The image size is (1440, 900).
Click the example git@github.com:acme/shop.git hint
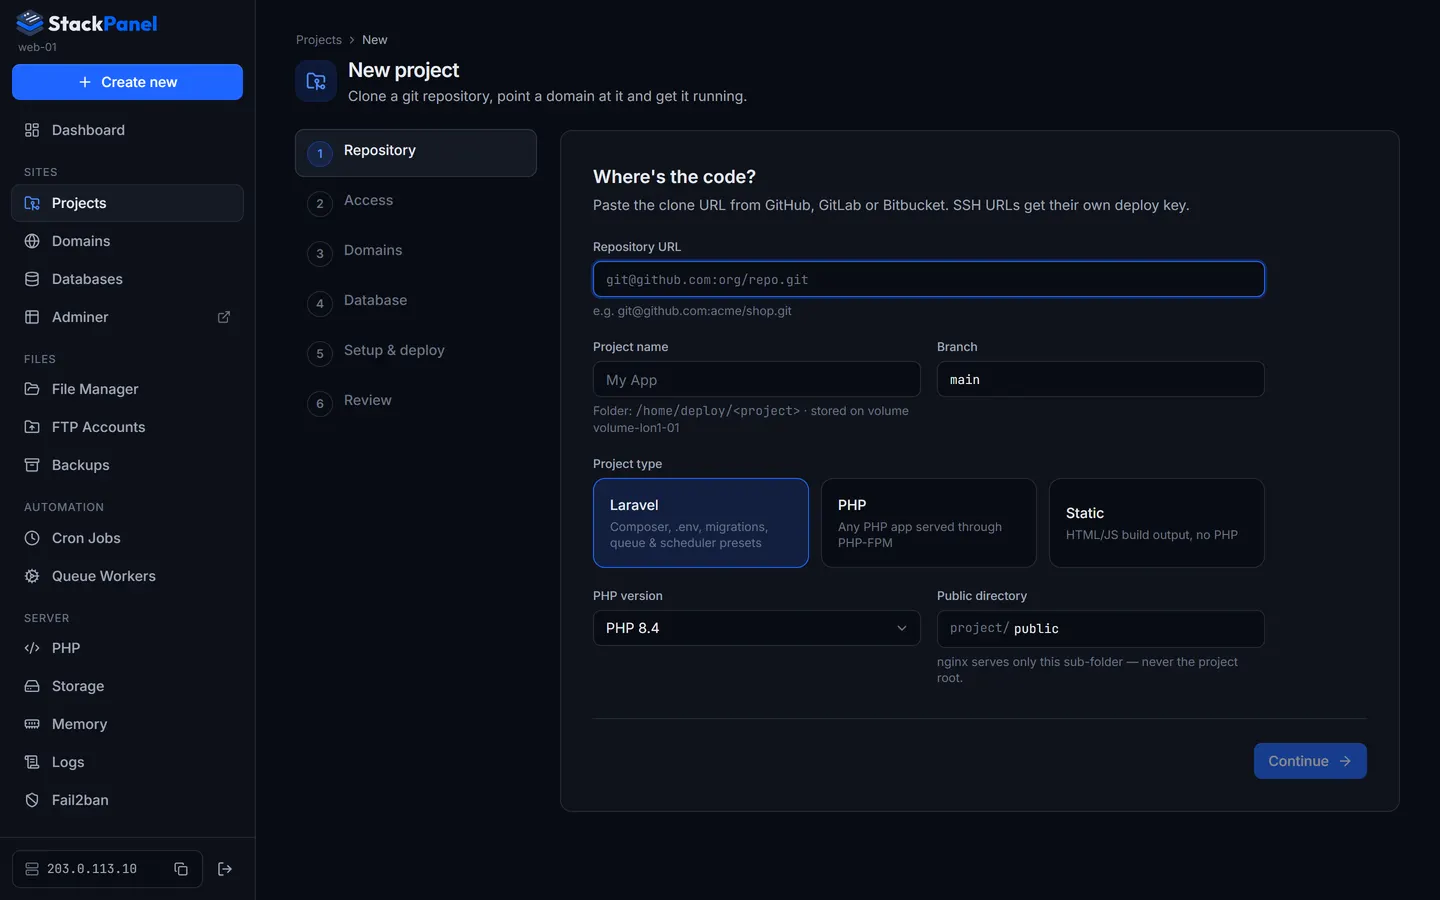pyautogui.click(x=692, y=311)
